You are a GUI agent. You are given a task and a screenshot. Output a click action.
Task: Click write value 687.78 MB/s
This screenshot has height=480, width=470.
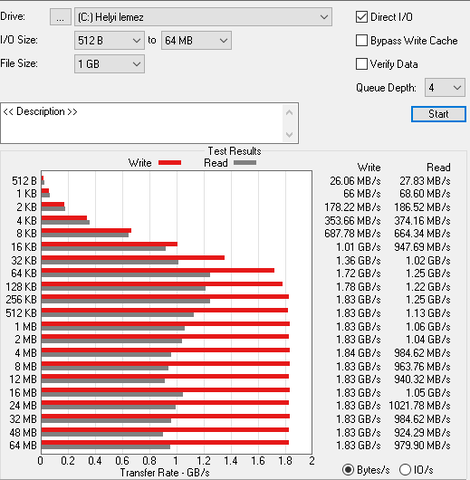pos(353,233)
